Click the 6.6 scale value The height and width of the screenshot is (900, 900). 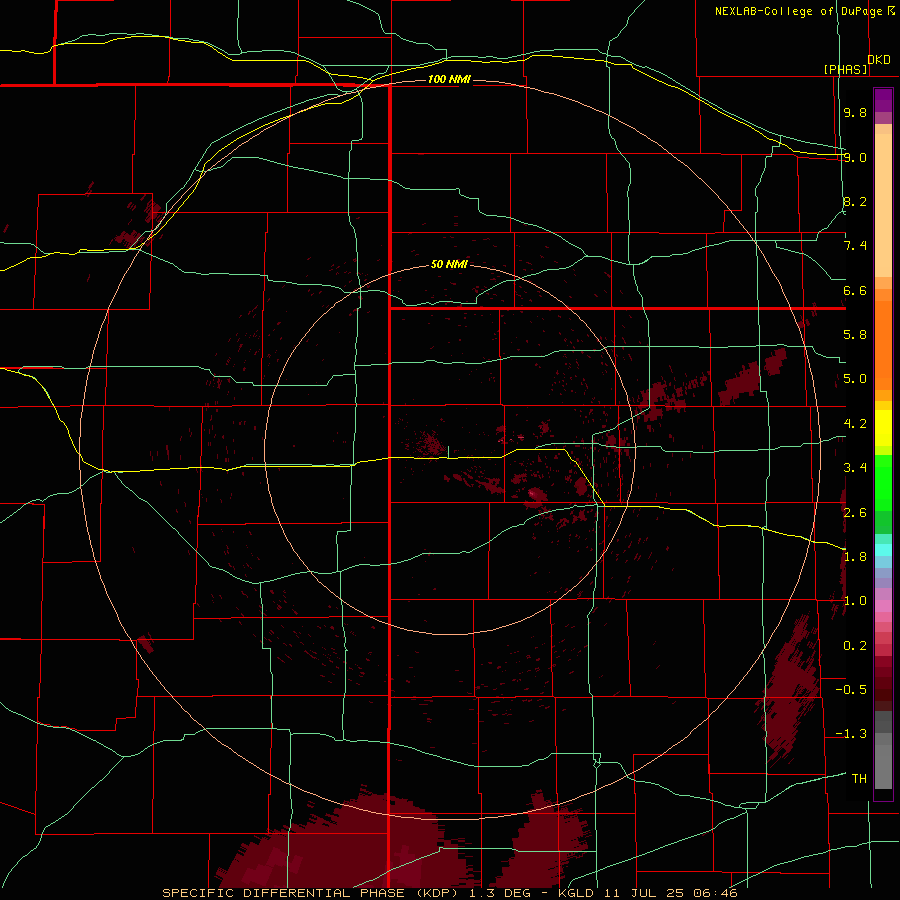pos(855,290)
